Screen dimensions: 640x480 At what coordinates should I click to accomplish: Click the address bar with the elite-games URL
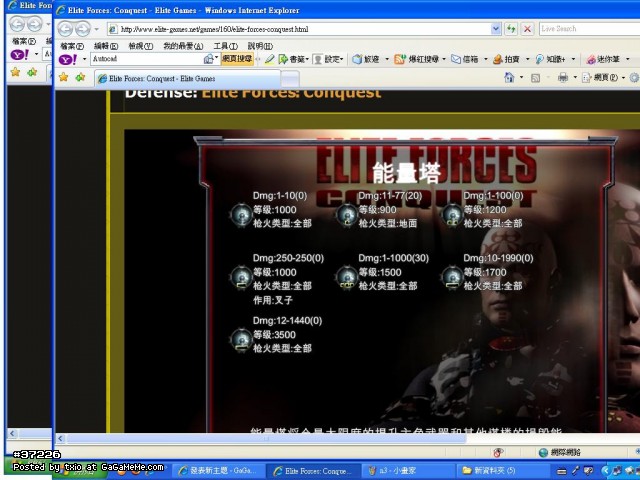click(299, 29)
